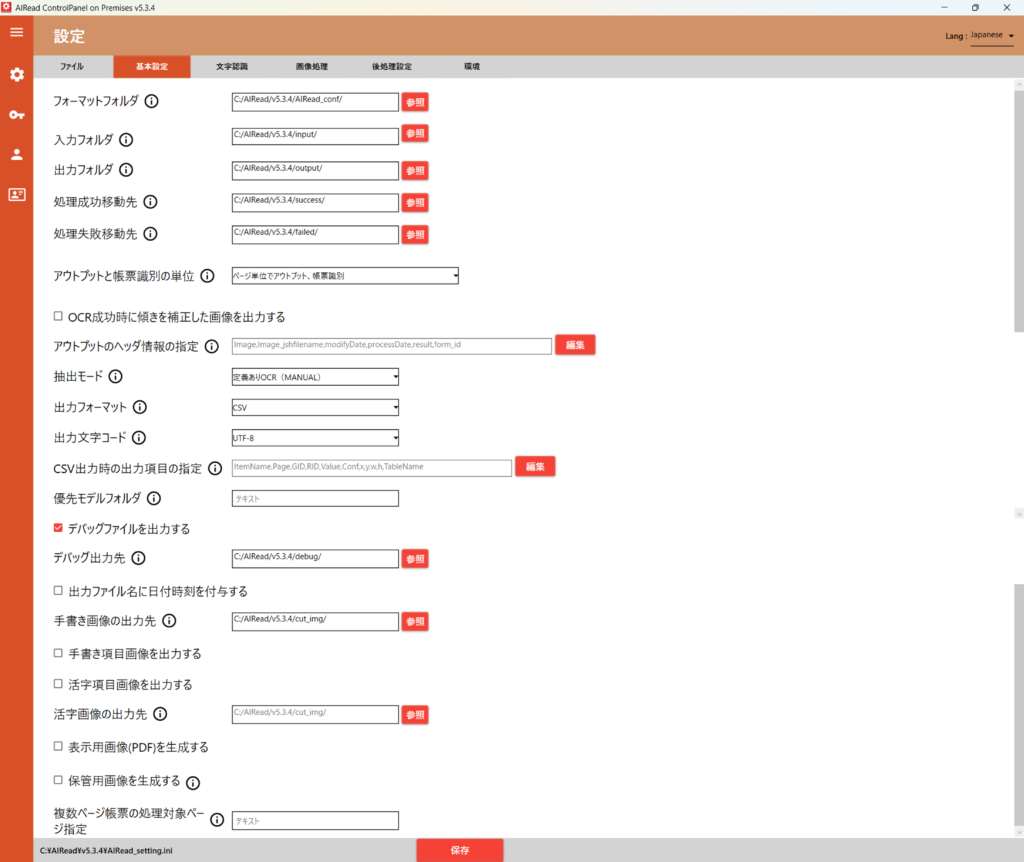Enable 出力ファイル名に日付時刻を付与する
The width and height of the screenshot is (1024, 862).
pyautogui.click(x=58, y=590)
